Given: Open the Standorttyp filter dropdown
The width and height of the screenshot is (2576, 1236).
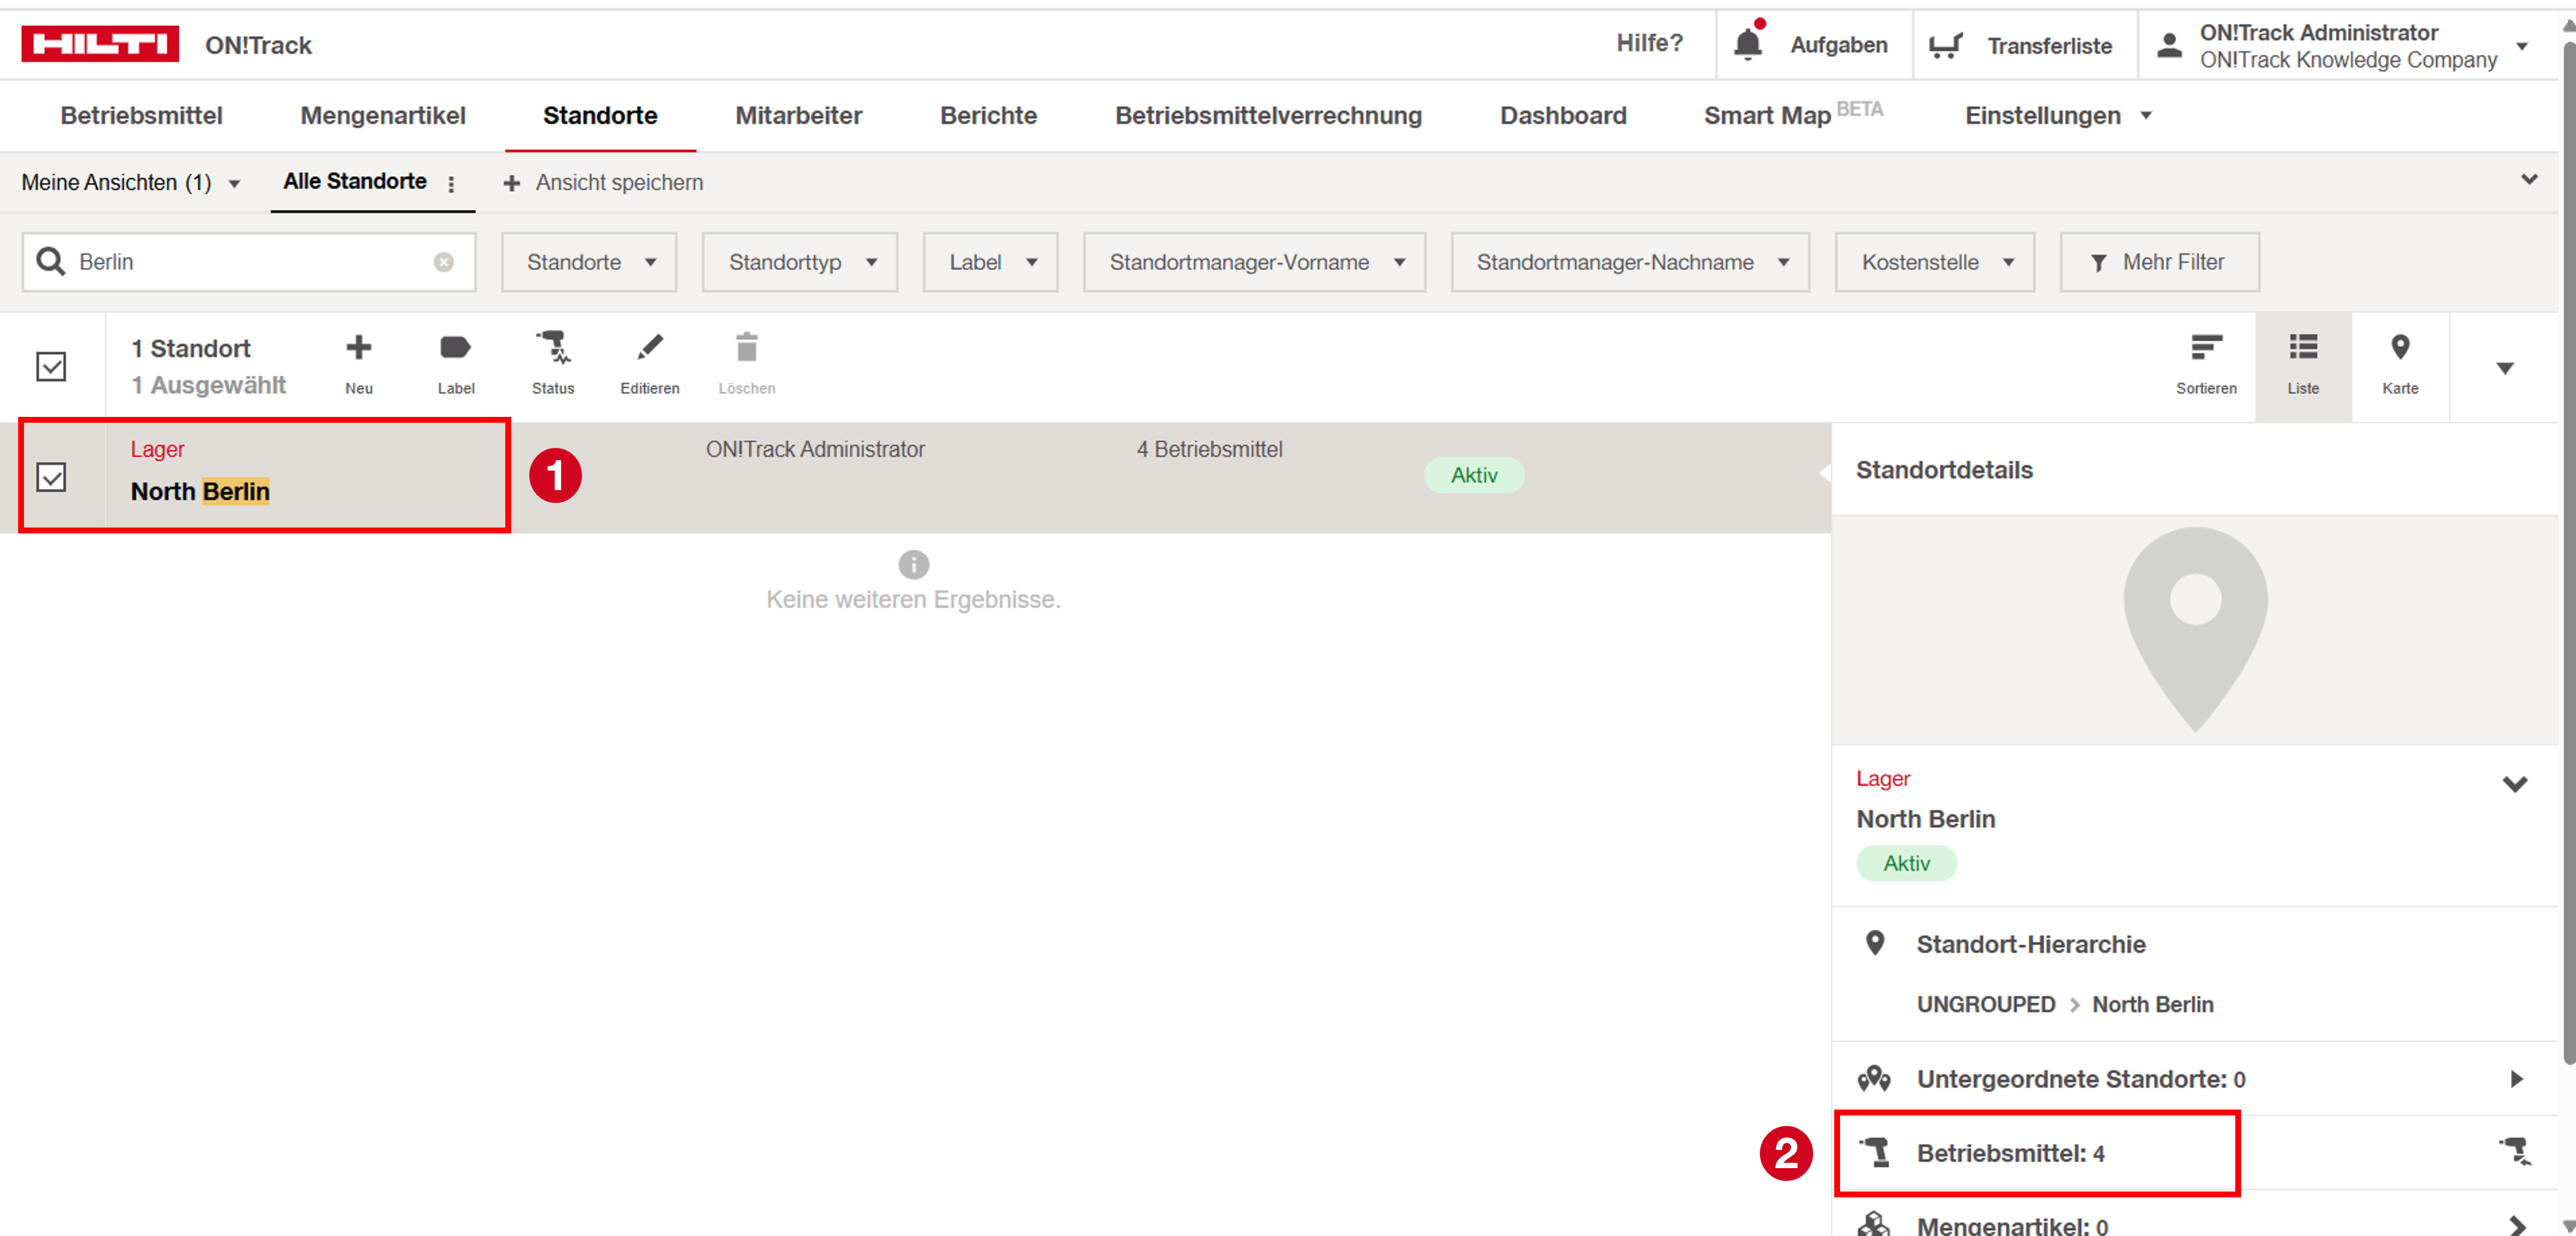Looking at the screenshot, I should click(800, 262).
